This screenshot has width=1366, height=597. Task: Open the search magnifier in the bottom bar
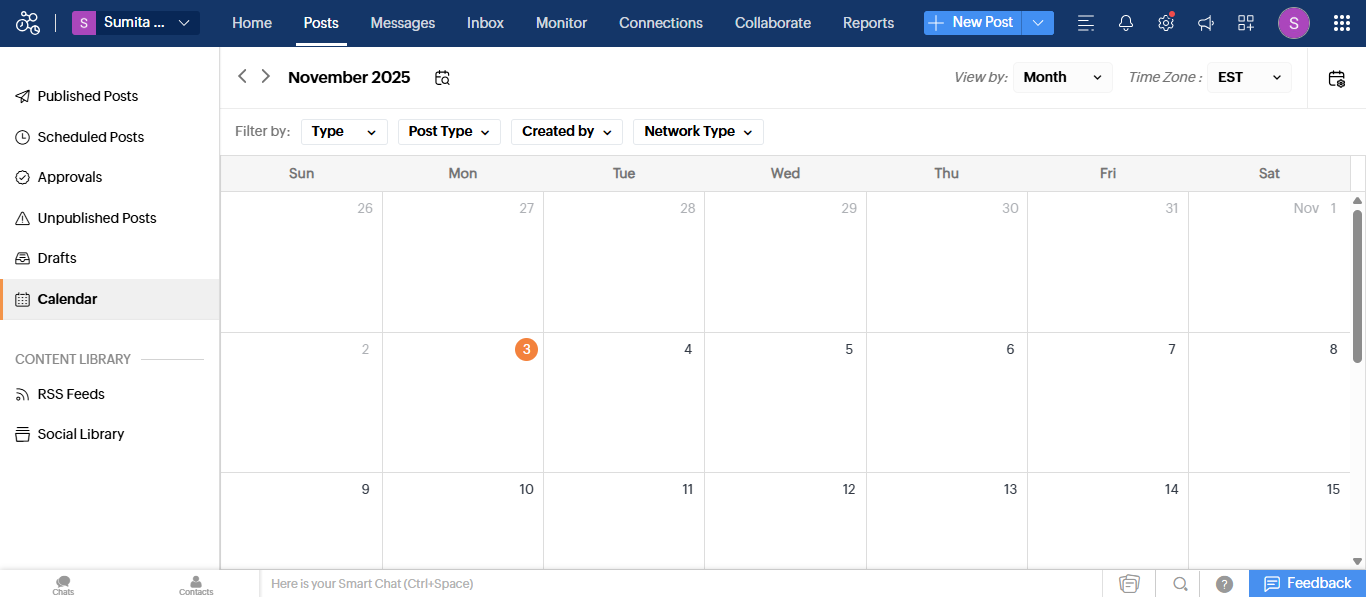coord(1180,583)
